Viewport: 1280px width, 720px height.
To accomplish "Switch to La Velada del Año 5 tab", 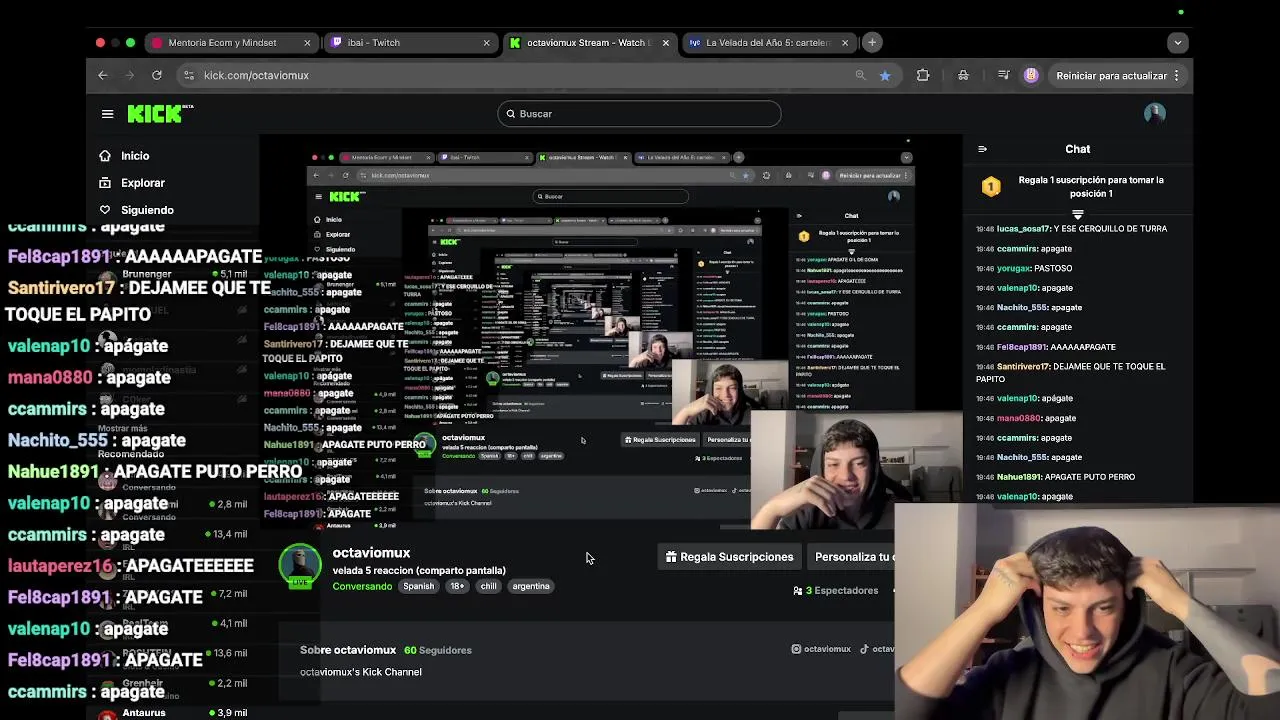I will point(768,43).
